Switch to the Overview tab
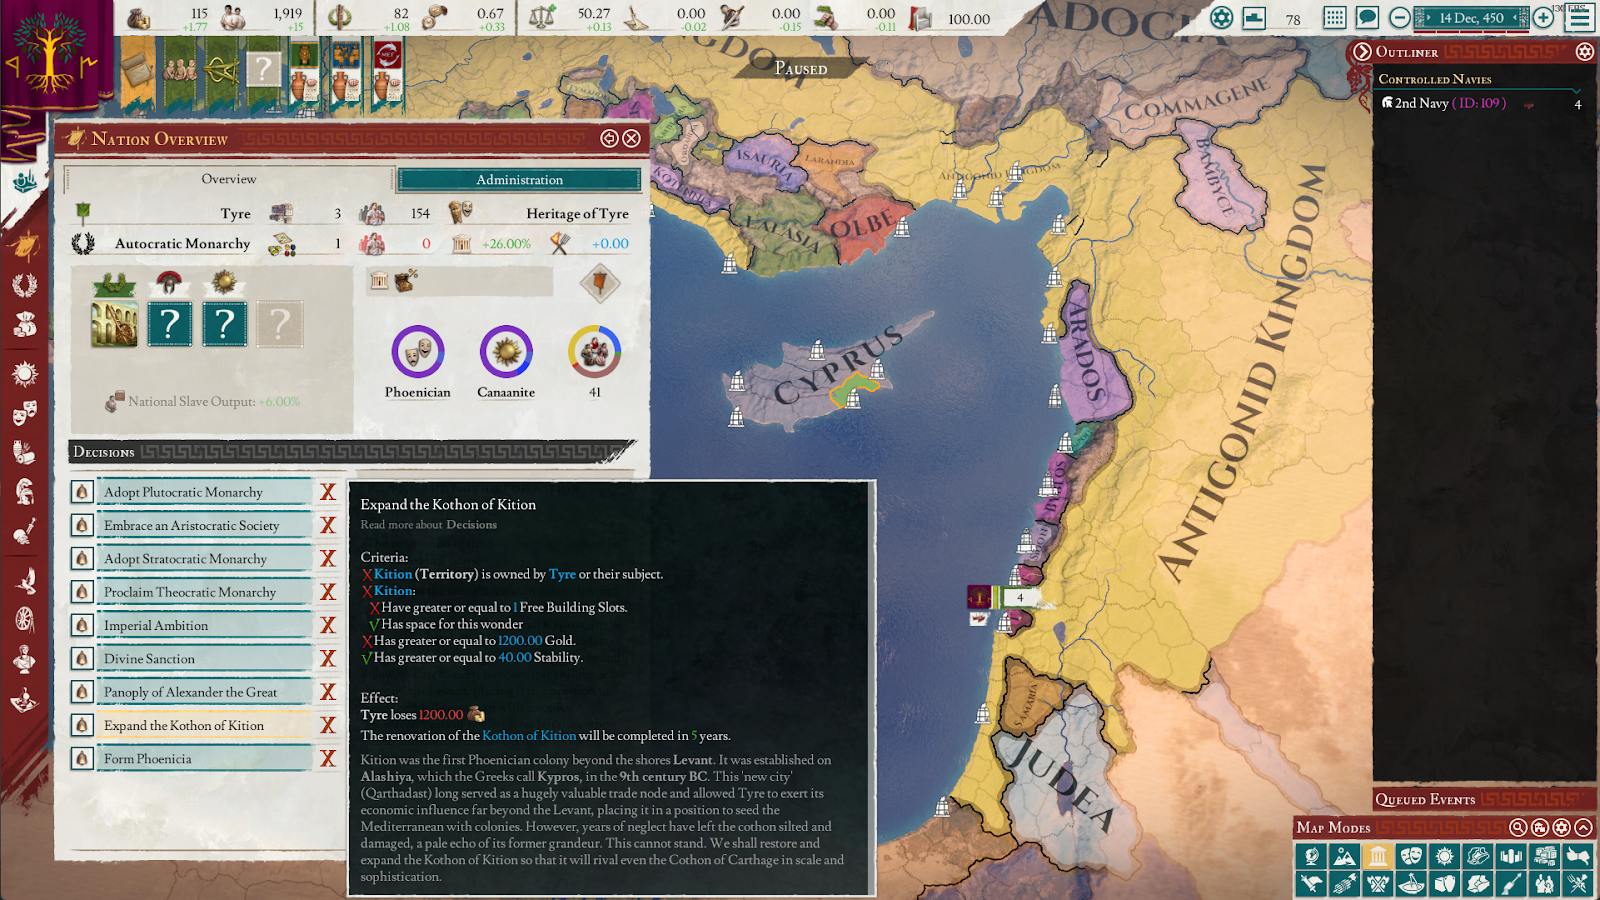Image resolution: width=1600 pixels, height=900 pixels. (x=229, y=179)
